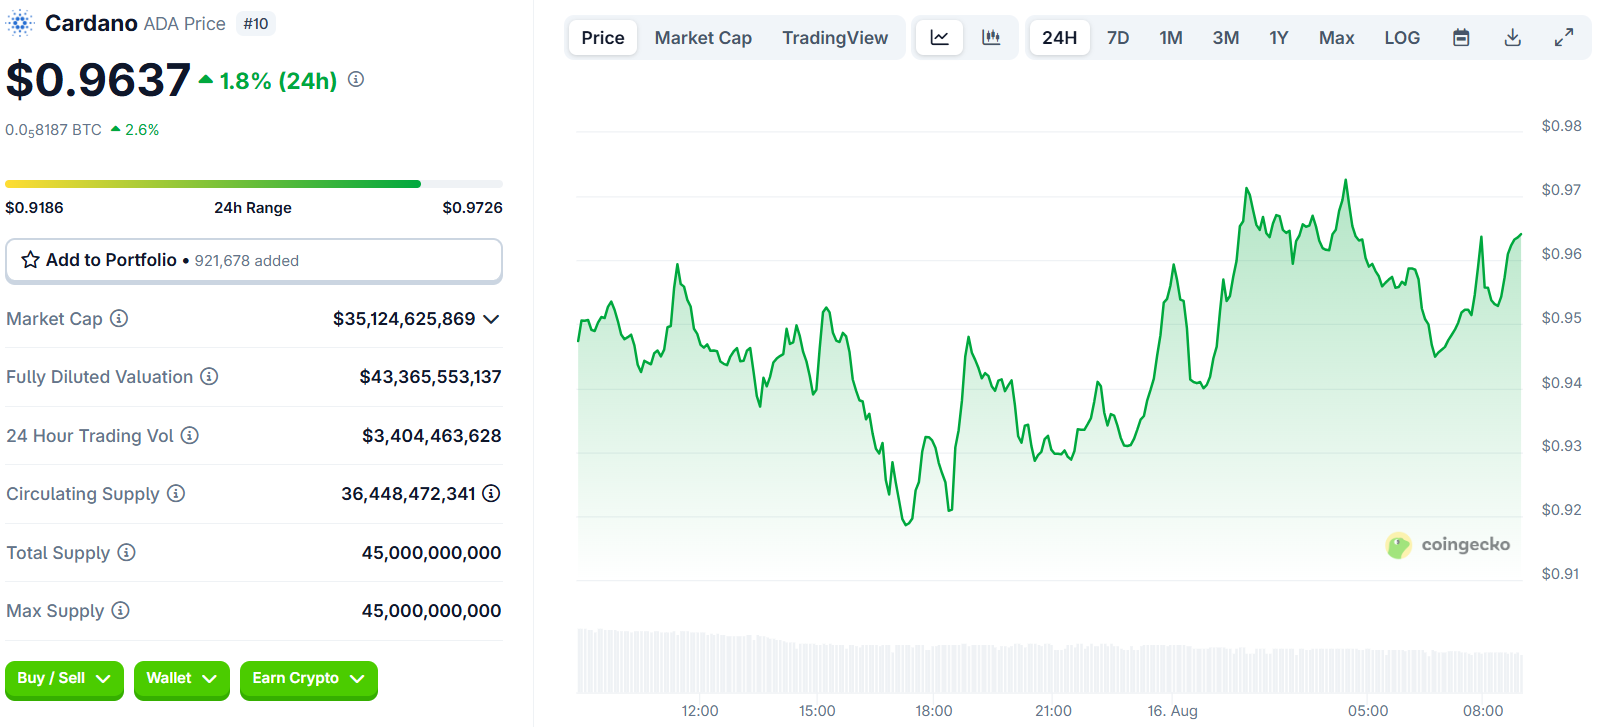
Task: Switch to the Market Cap tab
Action: pyautogui.click(x=703, y=38)
